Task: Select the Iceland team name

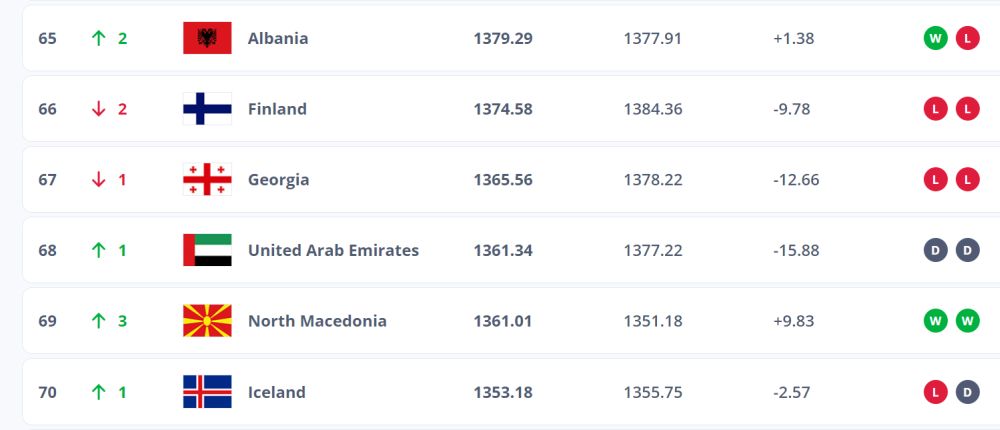Action: coord(276,392)
